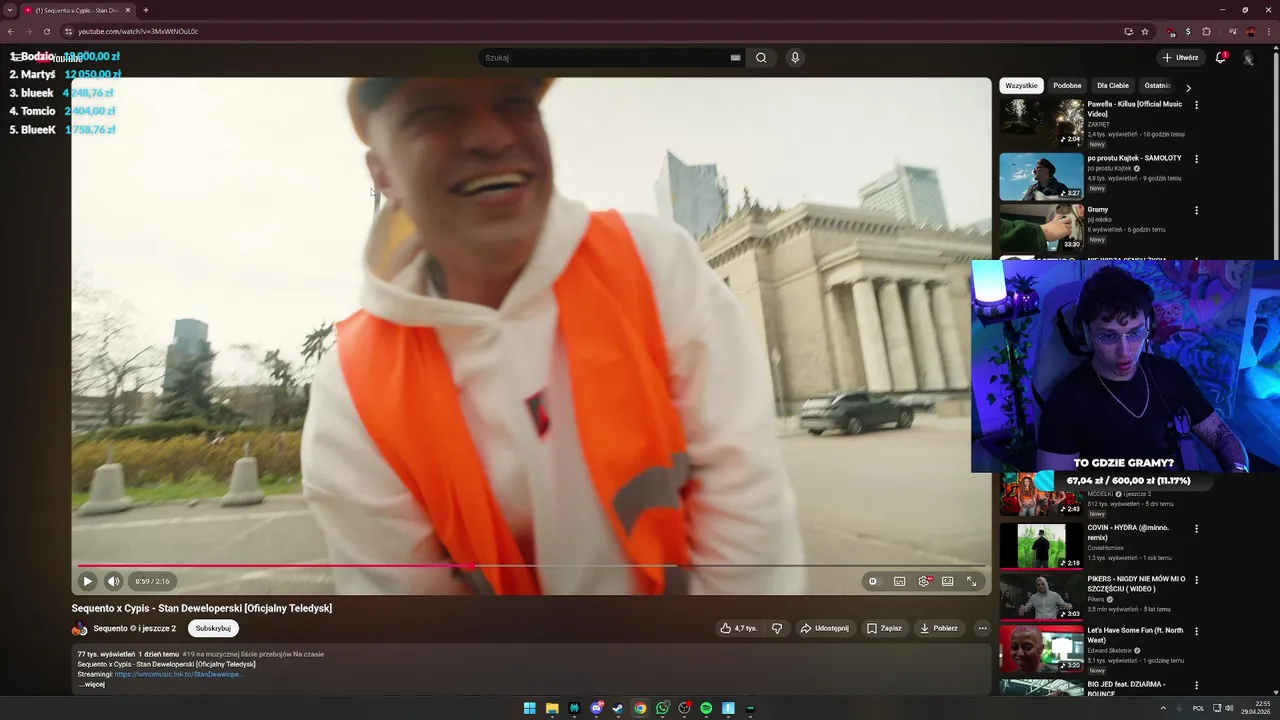Image resolution: width=1280 pixels, height=720 pixels.
Task: Open Discord from the taskbar
Action: coord(597,708)
